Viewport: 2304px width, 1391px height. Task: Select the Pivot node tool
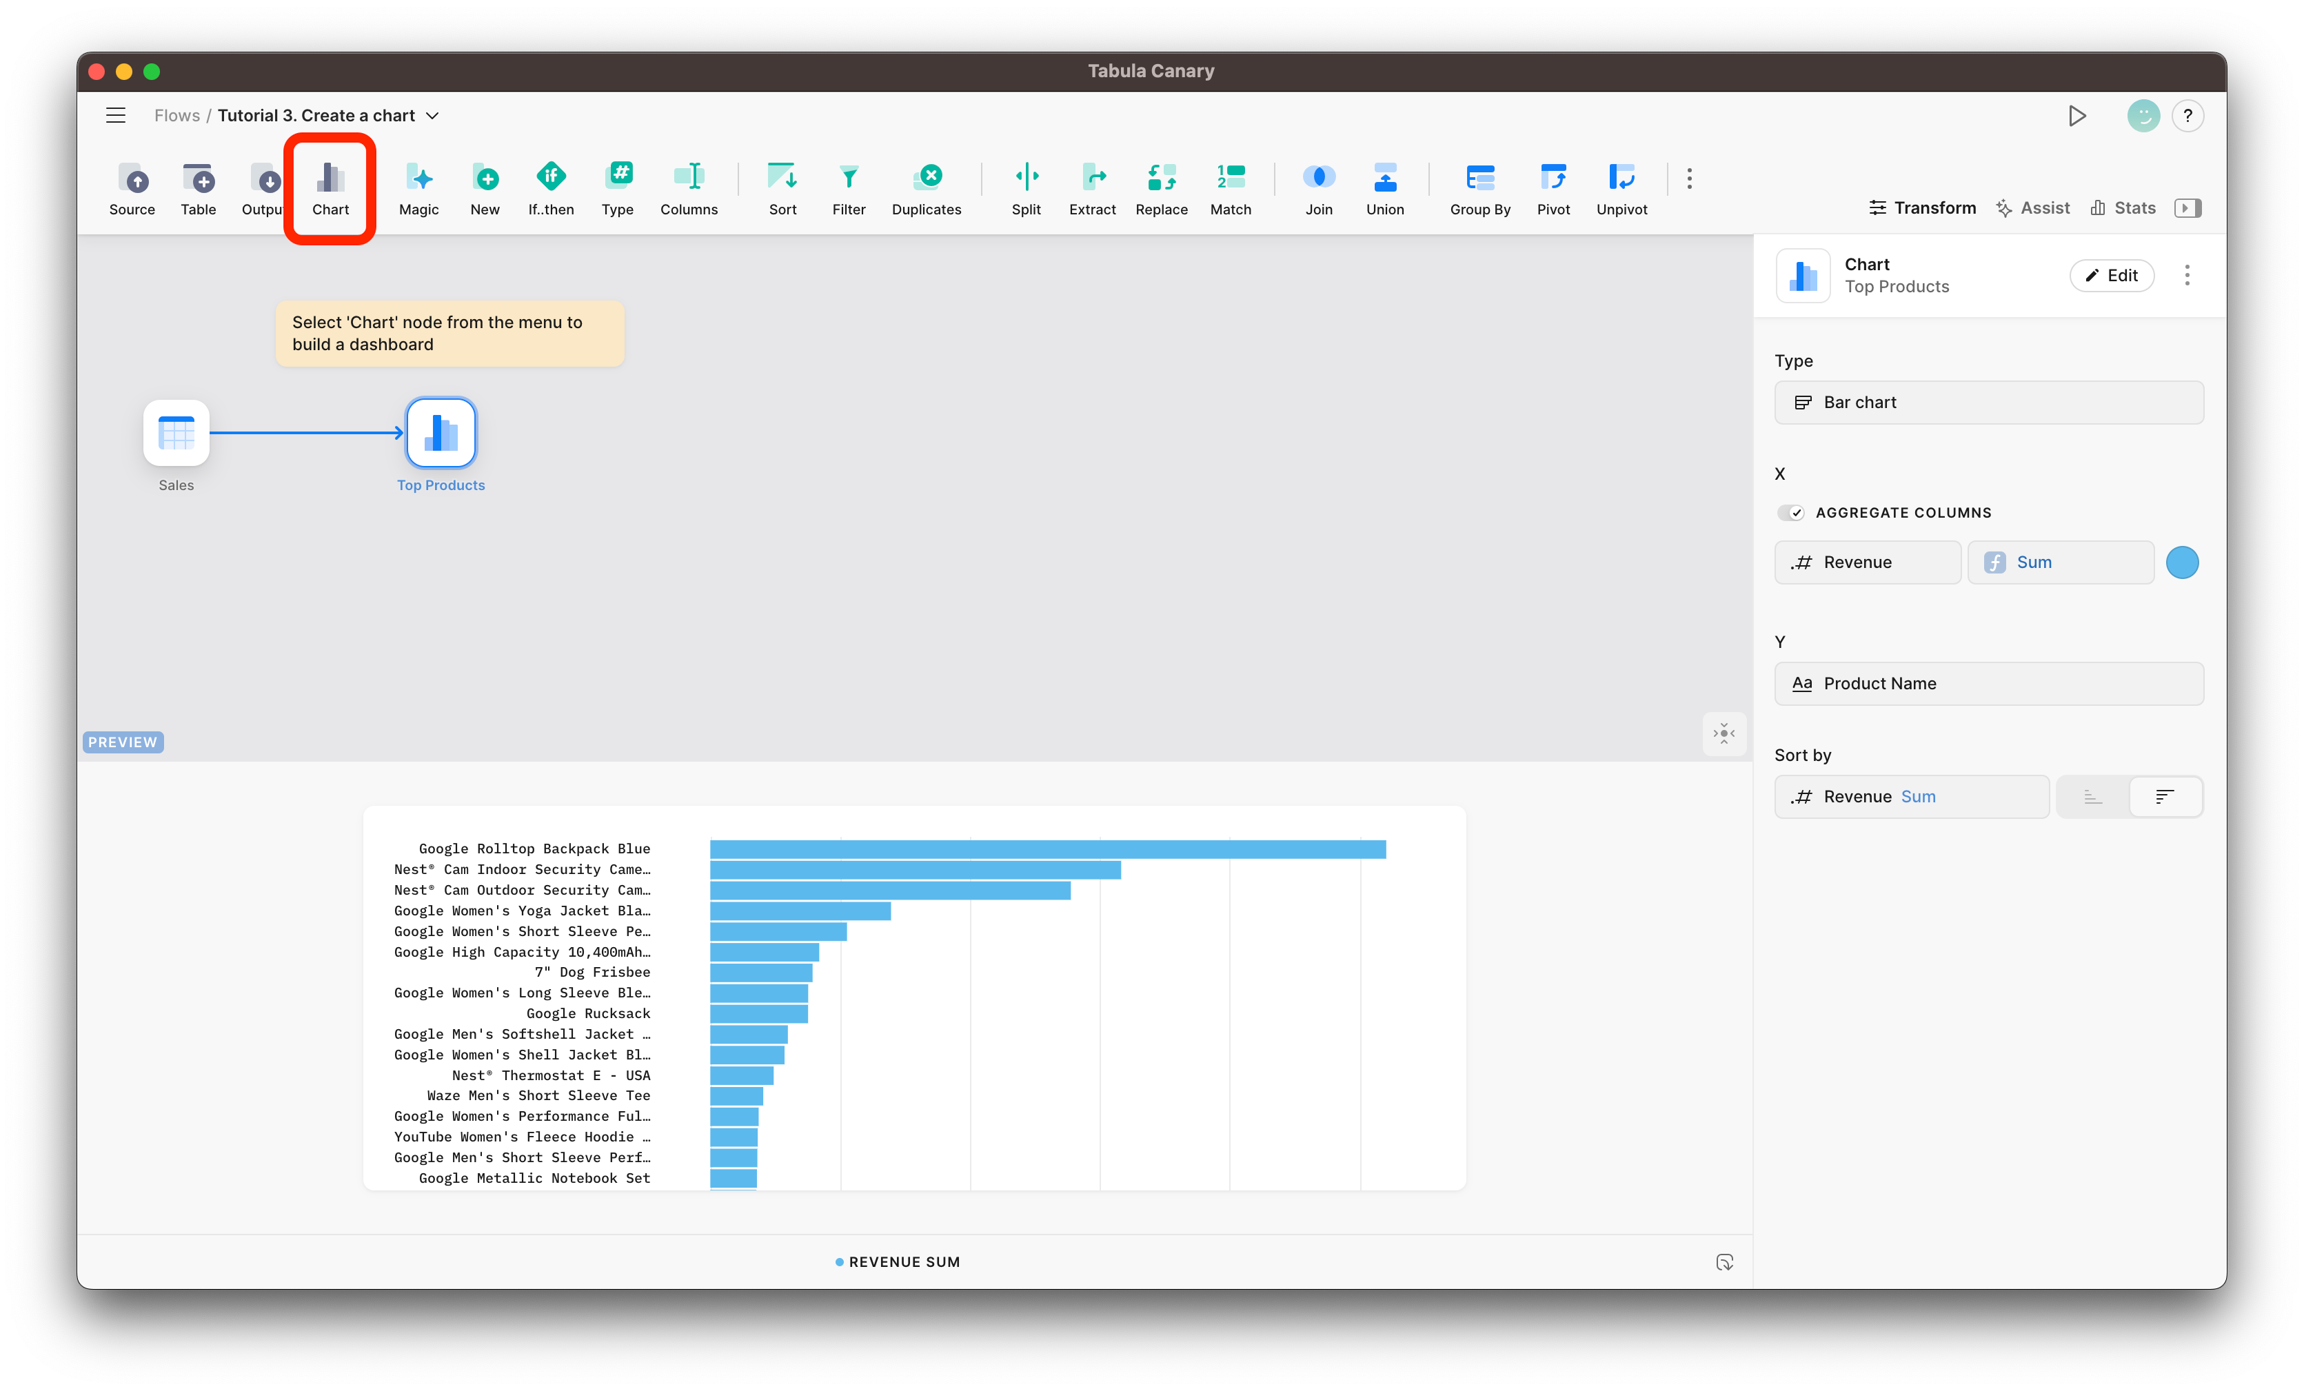click(1552, 187)
